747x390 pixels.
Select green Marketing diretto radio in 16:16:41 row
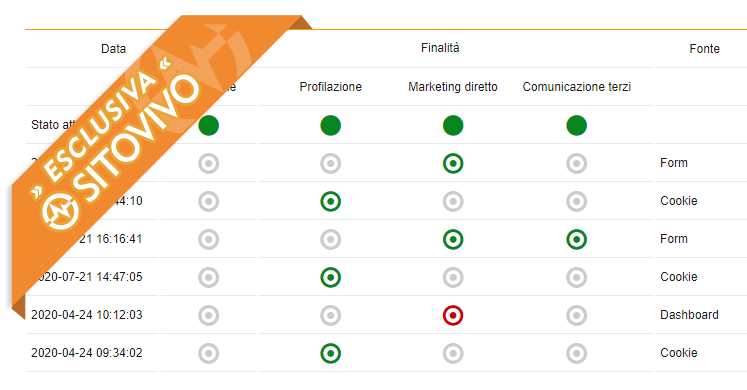click(x=453, y=240)
